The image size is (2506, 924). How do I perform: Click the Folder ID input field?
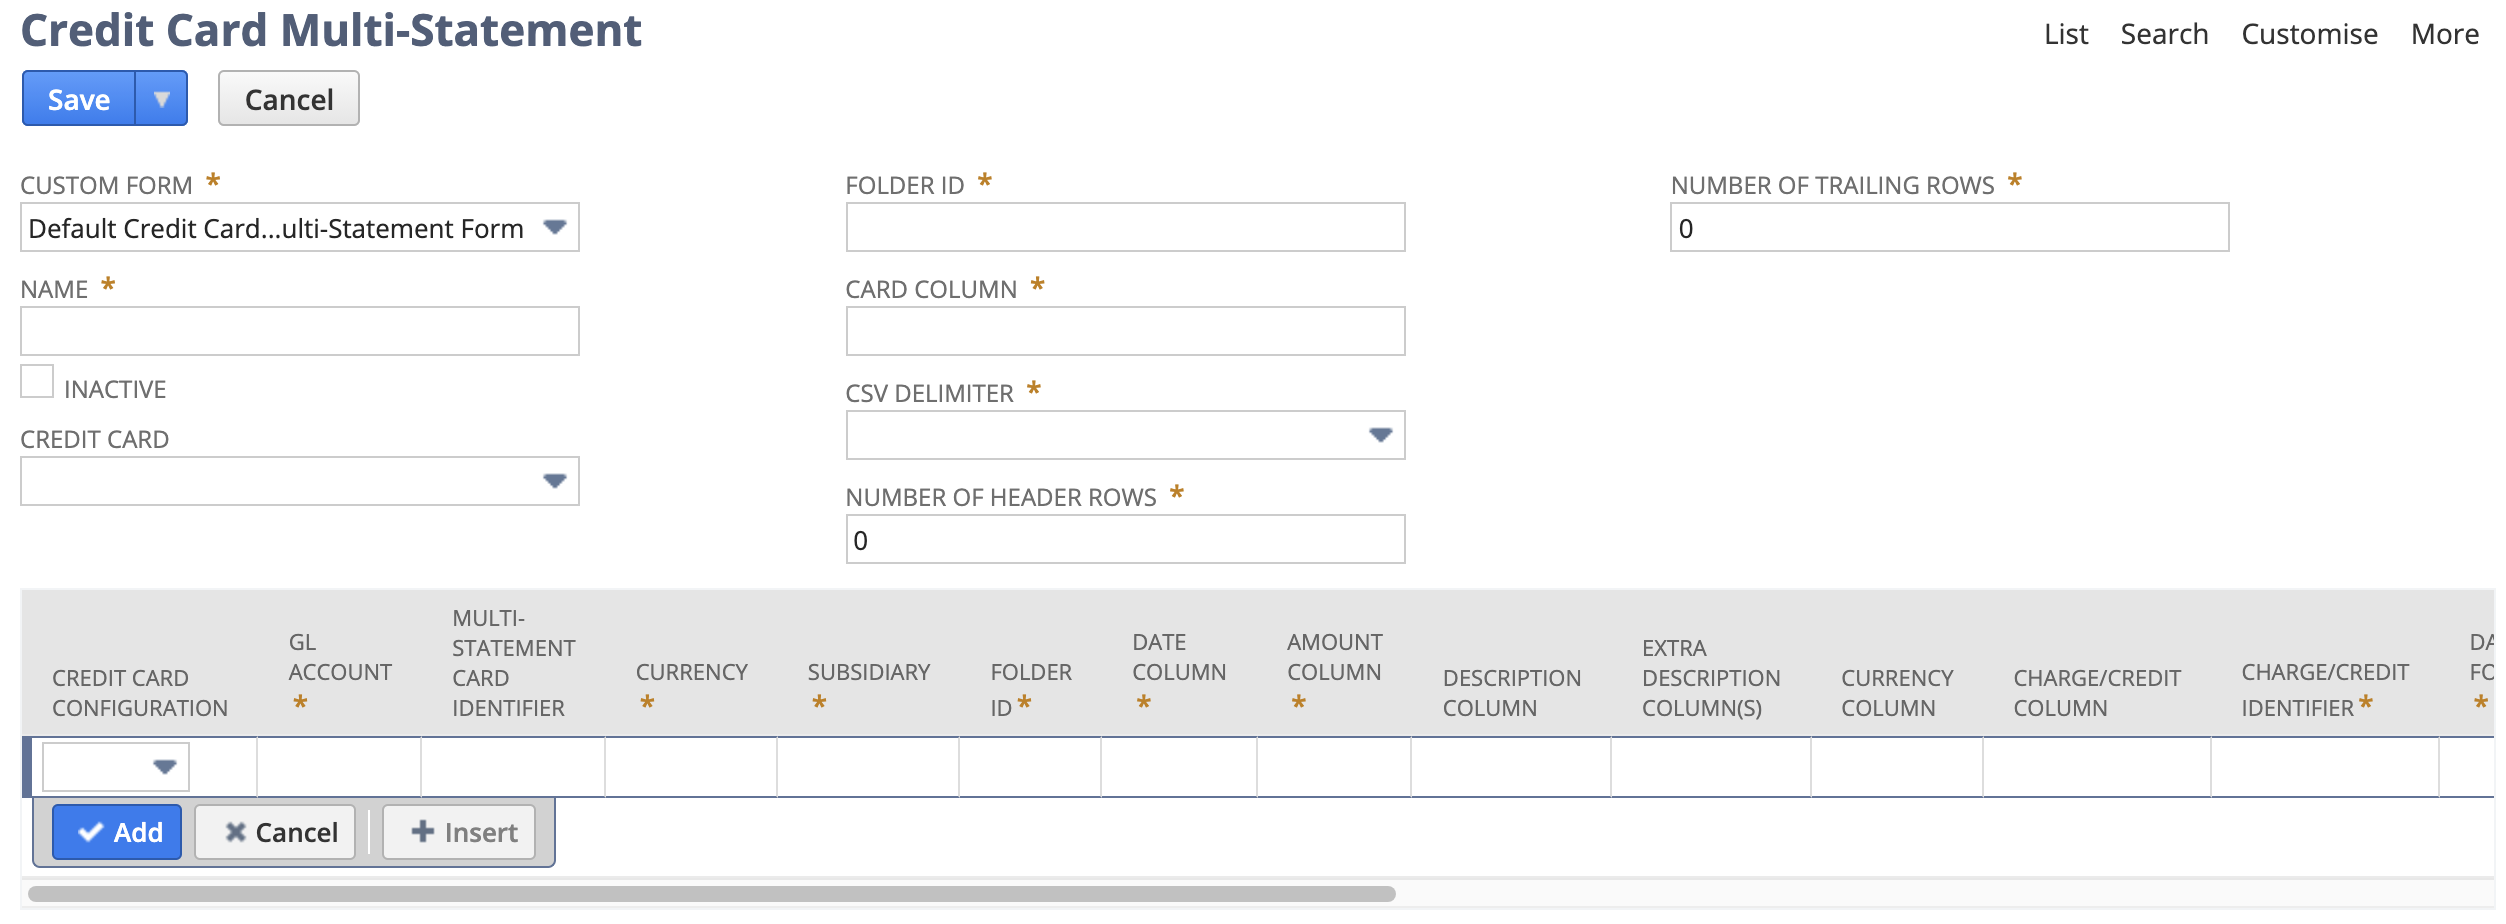(x=1125, y=228)
